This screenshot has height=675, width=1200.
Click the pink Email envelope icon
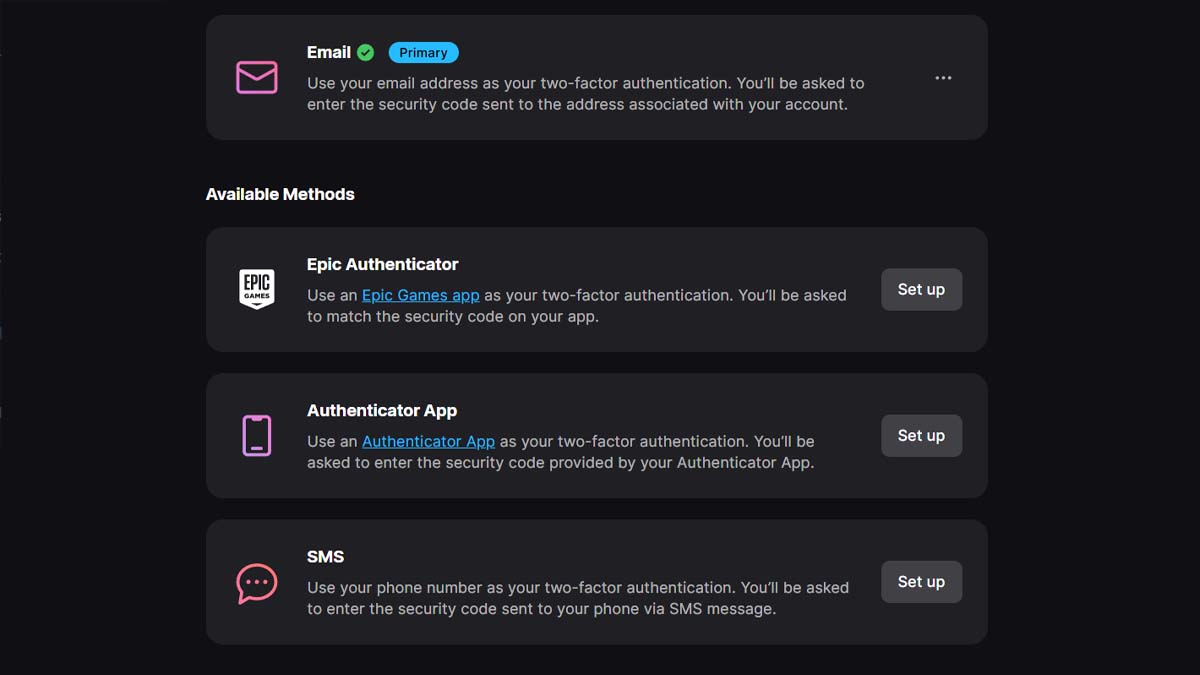point(257,77)
